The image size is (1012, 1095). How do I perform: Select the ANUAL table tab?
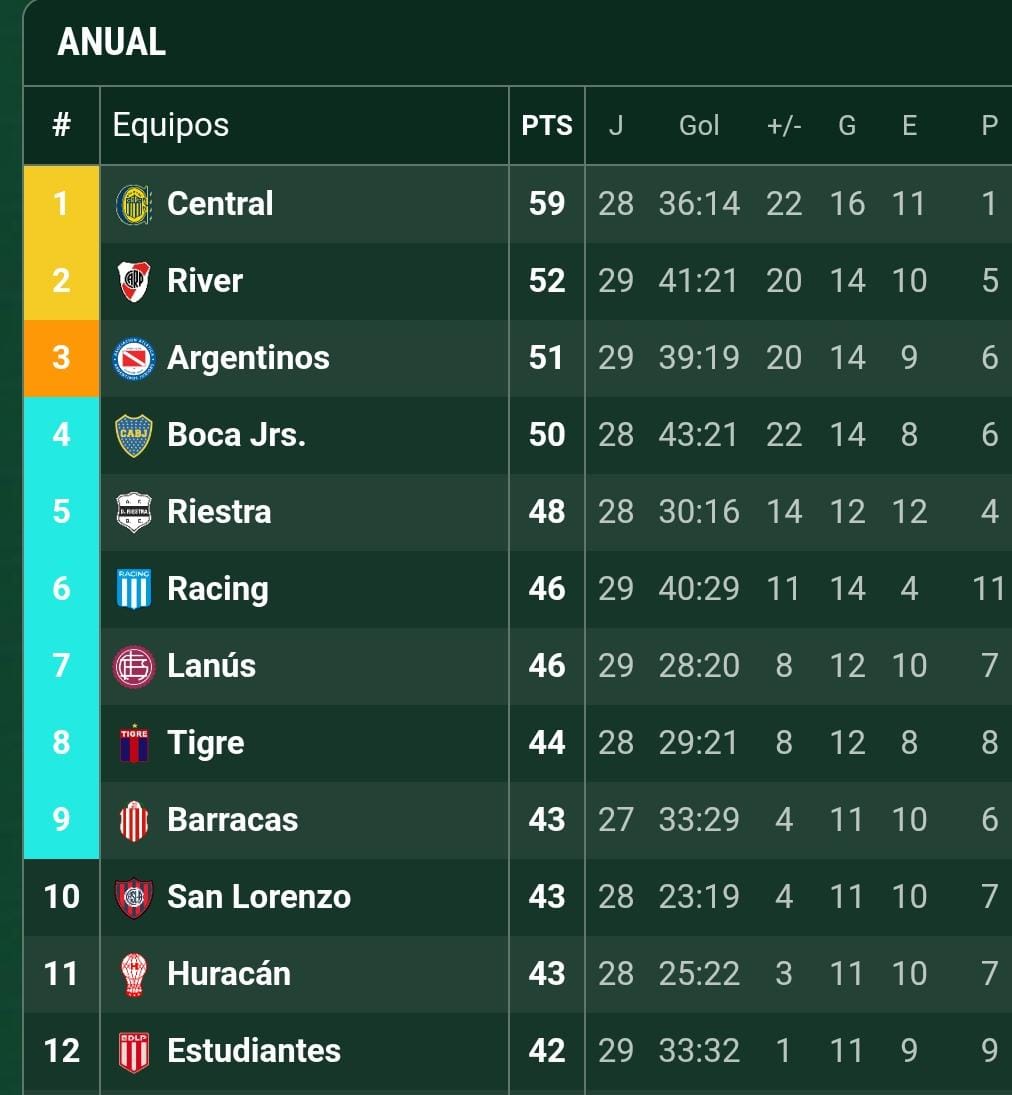[x=112, y=42]
